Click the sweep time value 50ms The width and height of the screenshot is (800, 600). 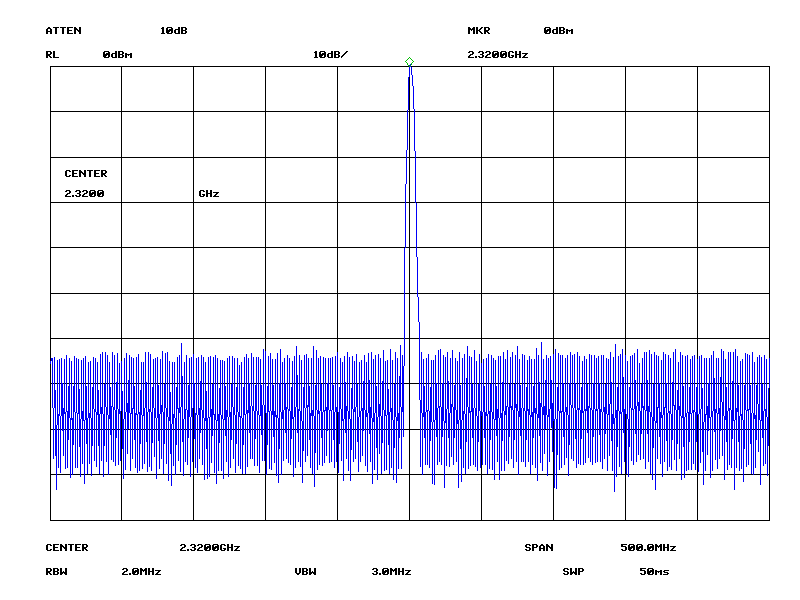pyautogui.click(x=654, y=571)
